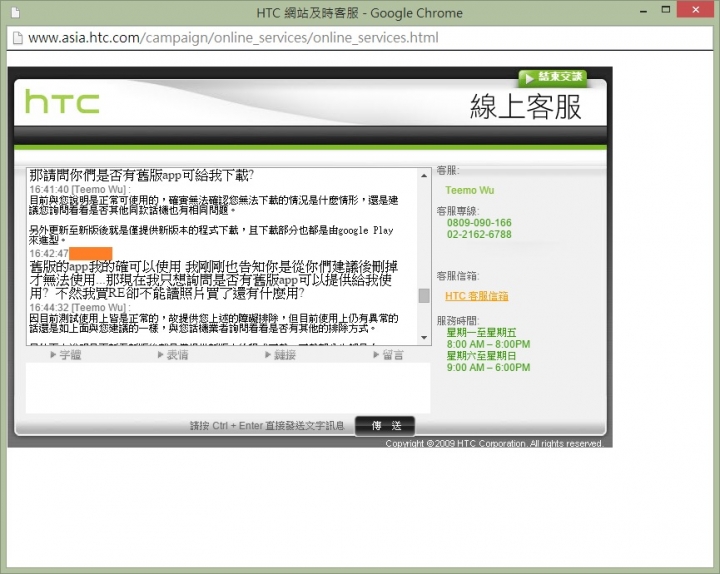The image size is (720, 574).
Task: Click the 服務時間 label
Action: pos(457,321)
